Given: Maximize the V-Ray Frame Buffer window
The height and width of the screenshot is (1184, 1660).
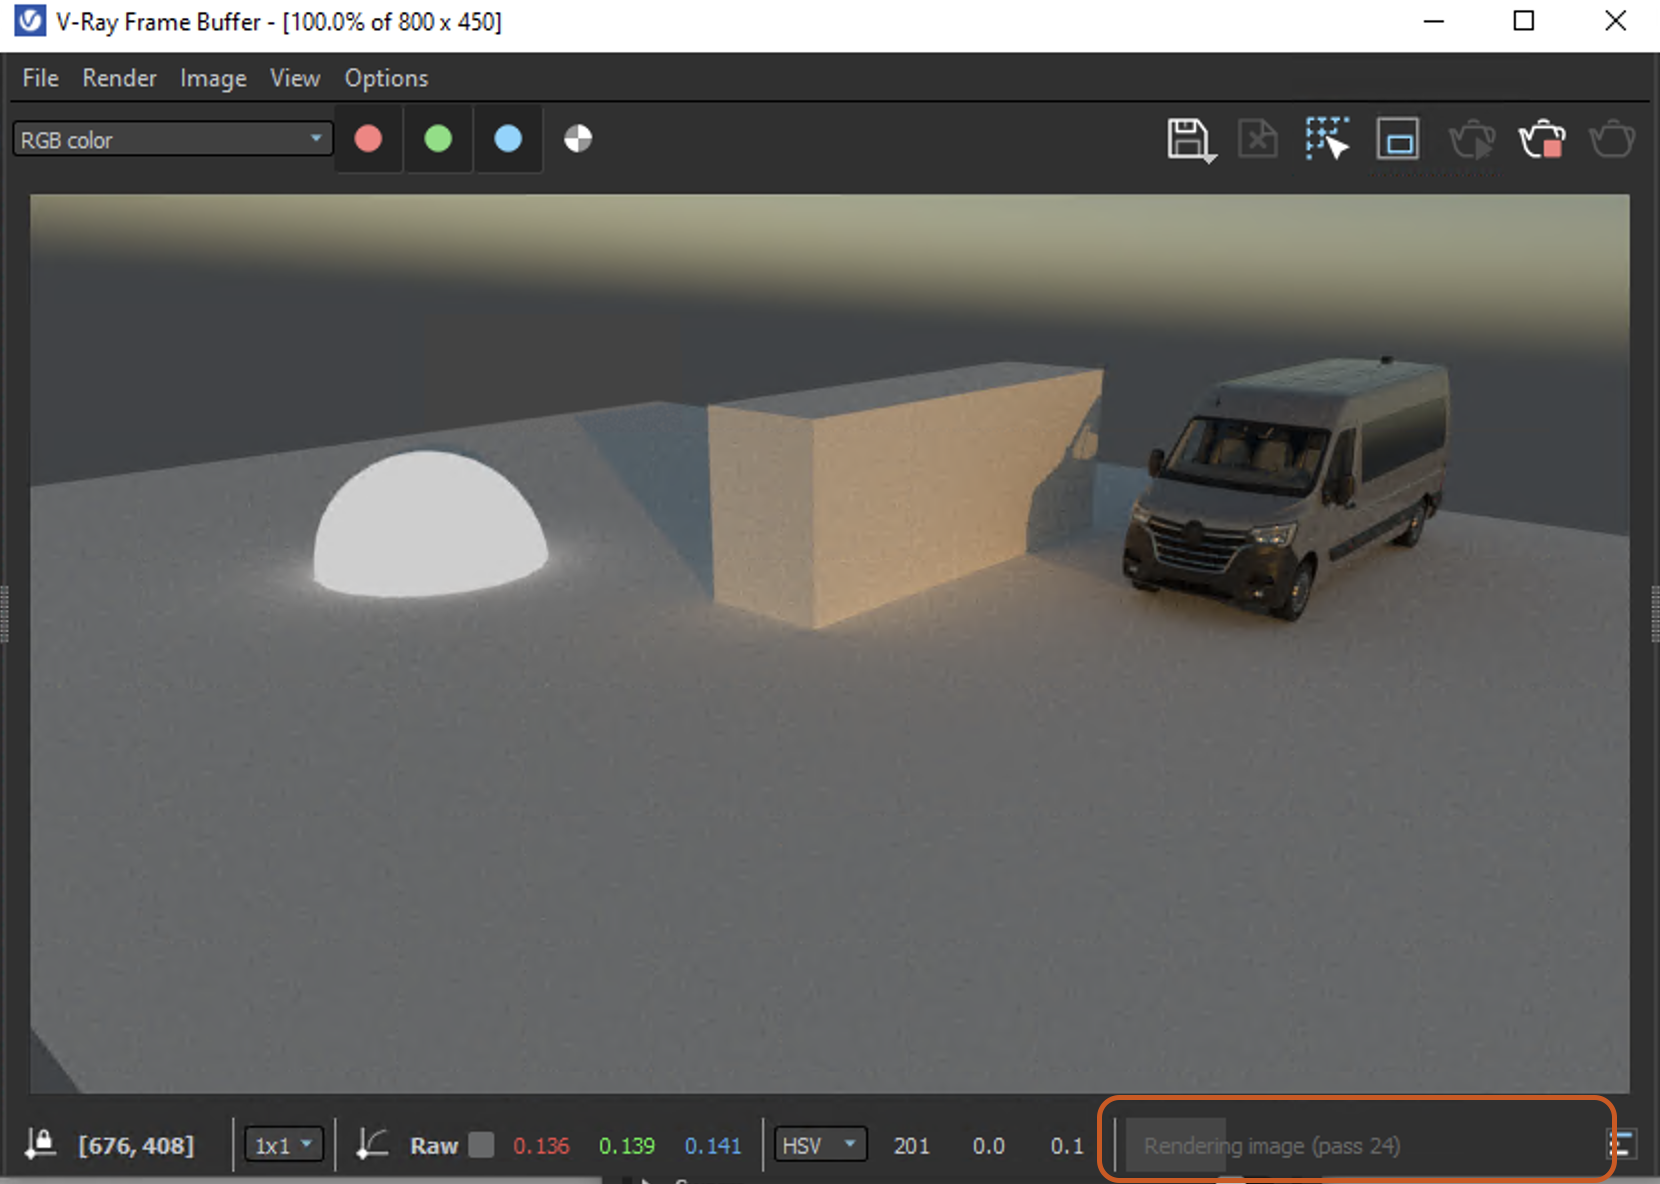Looking at the screenshot, I should [x=1524, y=21].
